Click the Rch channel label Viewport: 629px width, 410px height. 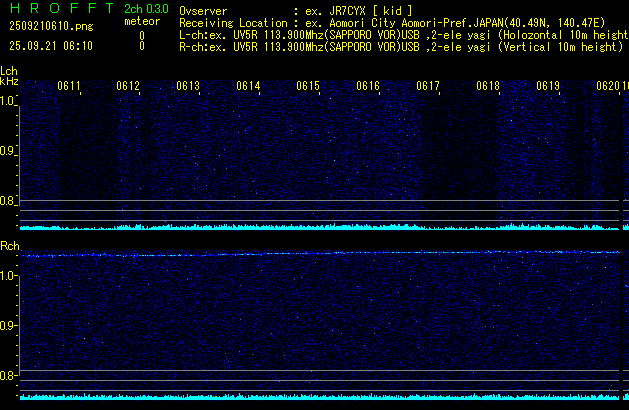(x=9, y=246)
